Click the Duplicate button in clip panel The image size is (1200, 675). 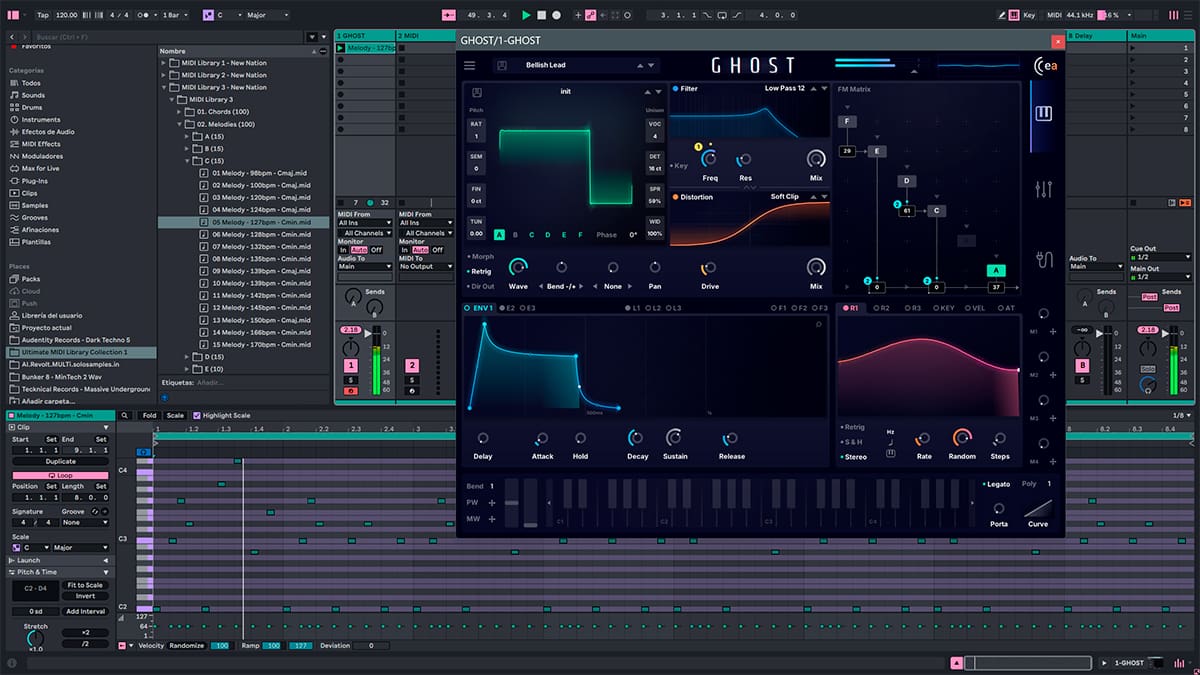pos(60,463)
